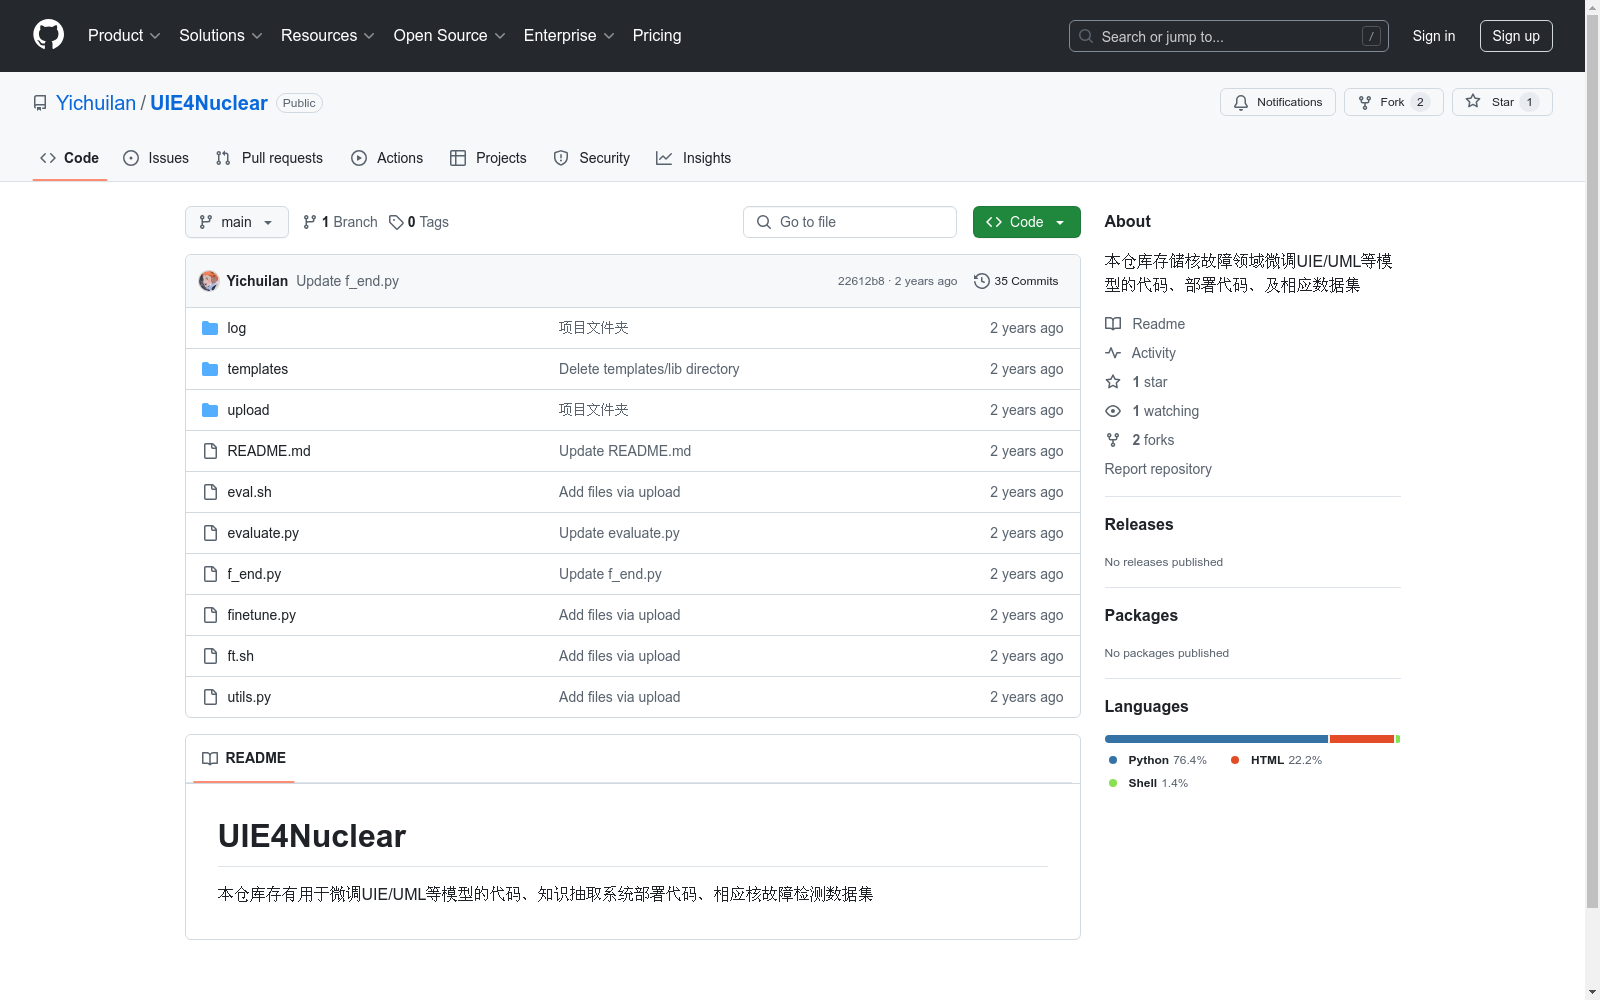Open the main branch selector dropdown

[237, 222]
